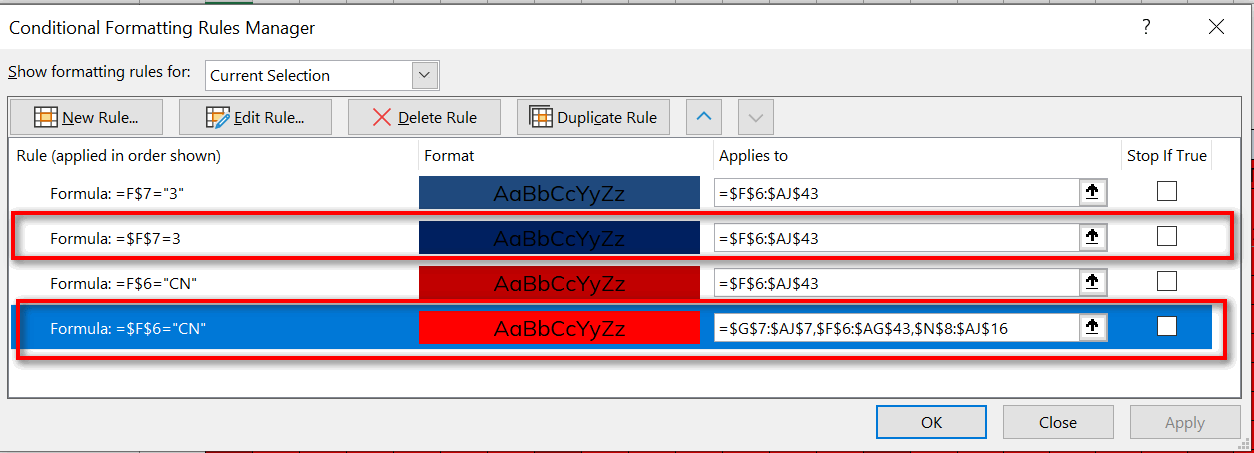The width and height of the screenshot is (1254, 453).
Task: Move rule down with arrow button
Action: coord(756,117)
